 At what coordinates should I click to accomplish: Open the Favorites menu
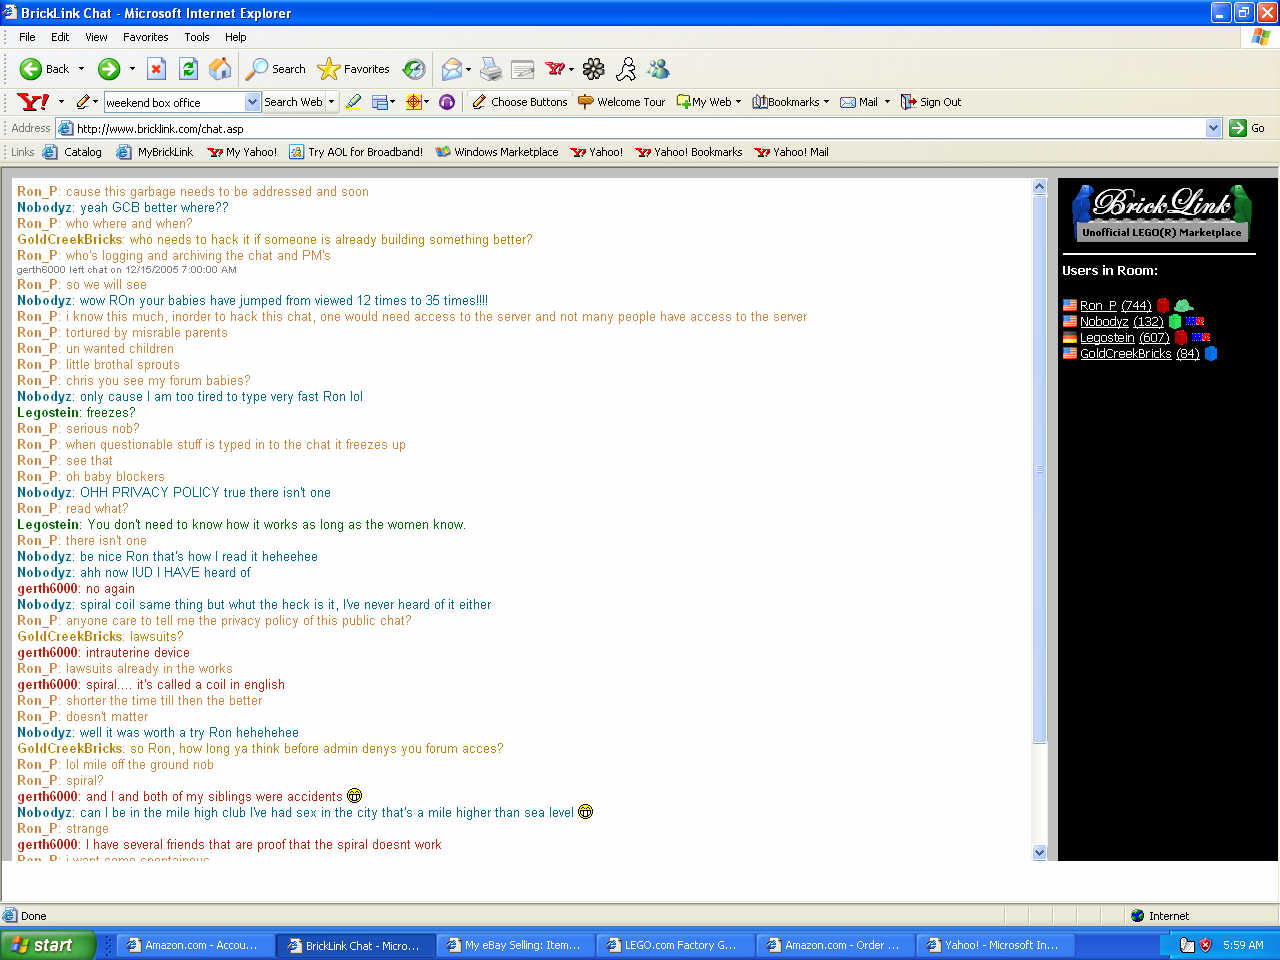[145, 37]
